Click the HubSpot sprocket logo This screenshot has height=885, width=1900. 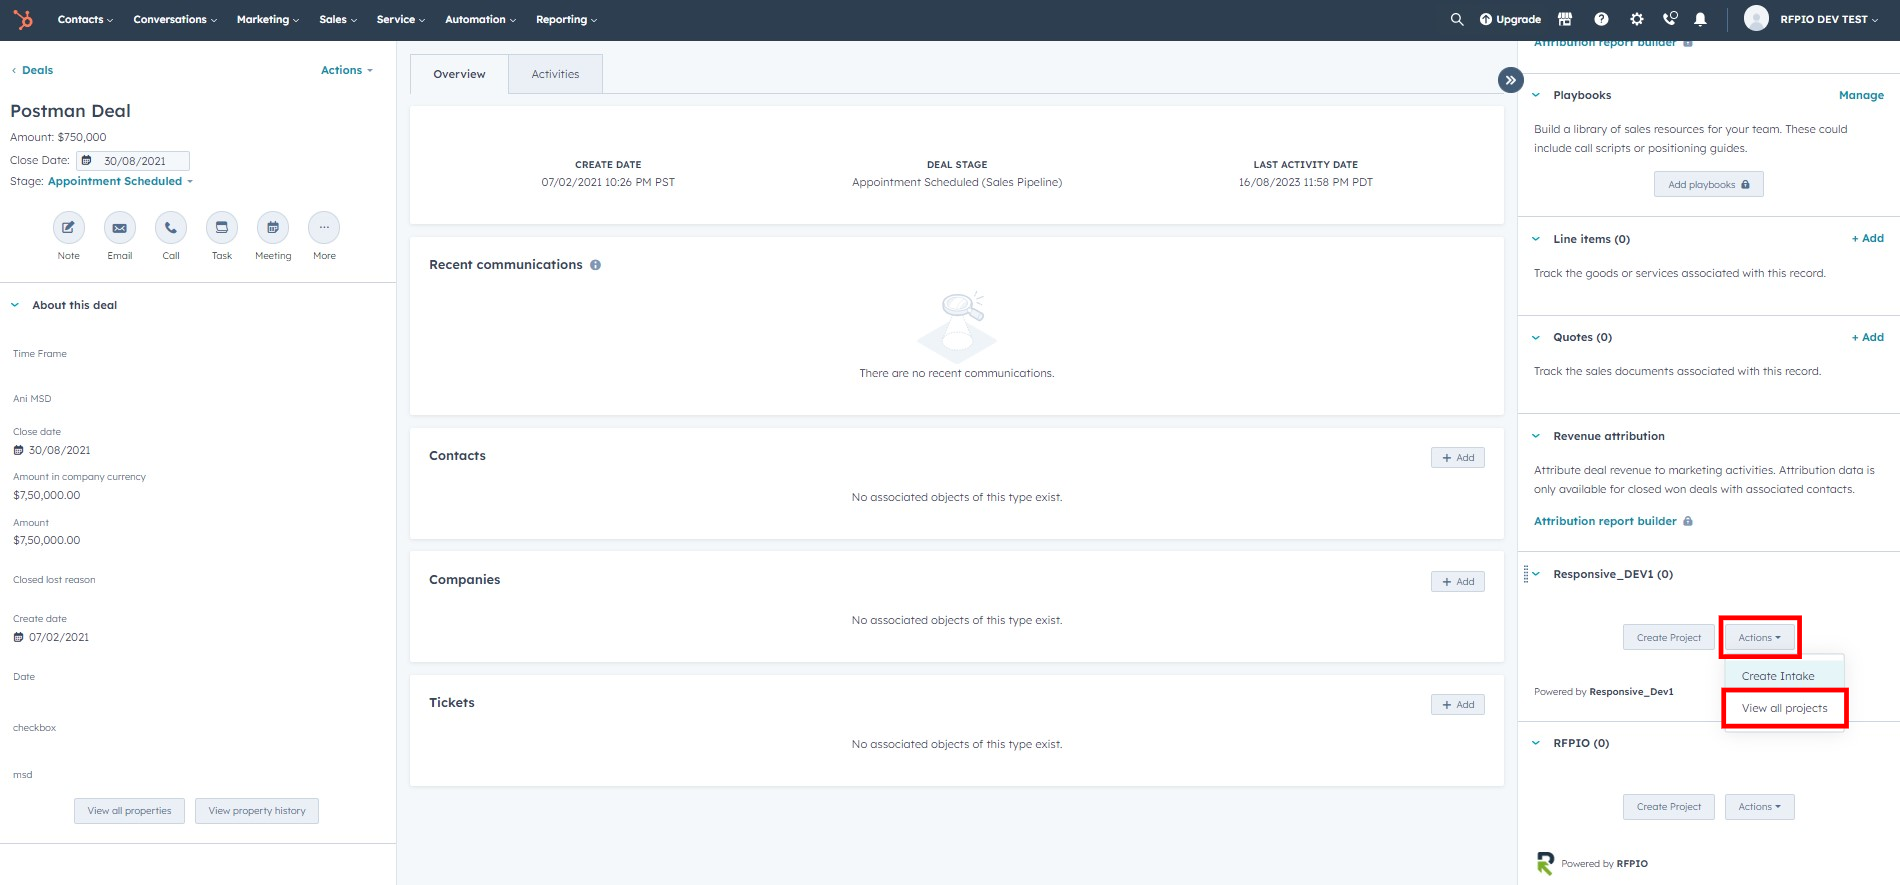point(23,19)
